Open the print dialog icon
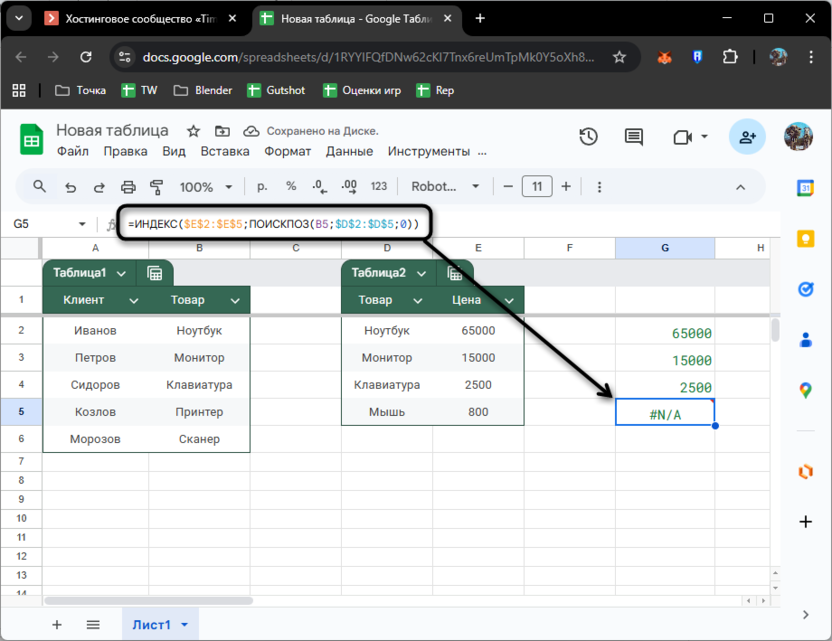Viewport: 832px width, 641px height. tap(128, 187)
